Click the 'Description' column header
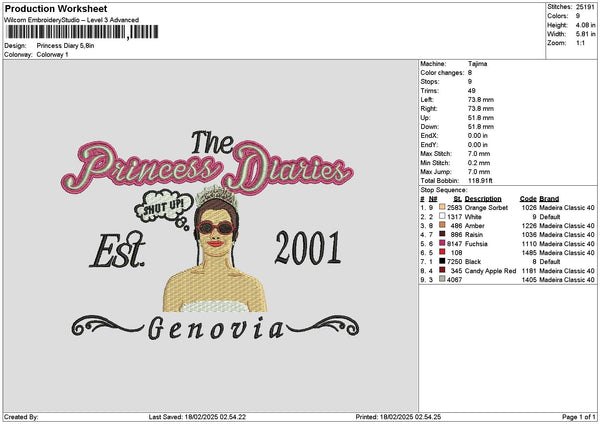This screenshot has height=424, width=600. click(x=483, y=199)
